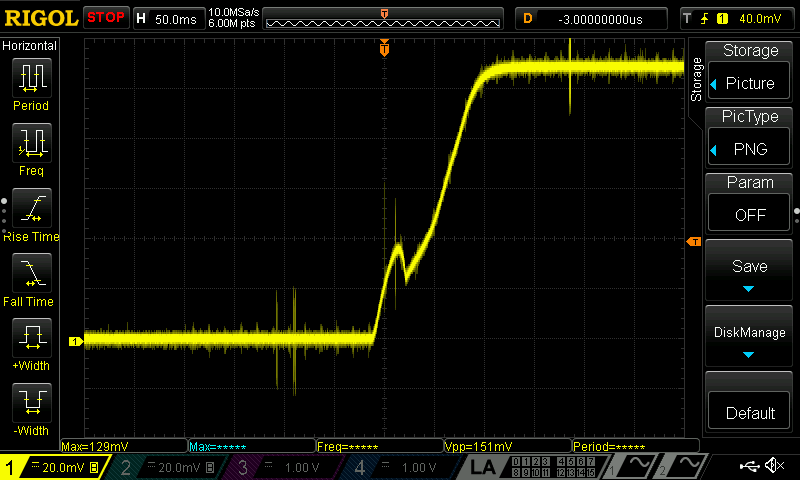Turn on channel 3 at 1.00 V
800x480 pixels.
click(x=281, y=467)
